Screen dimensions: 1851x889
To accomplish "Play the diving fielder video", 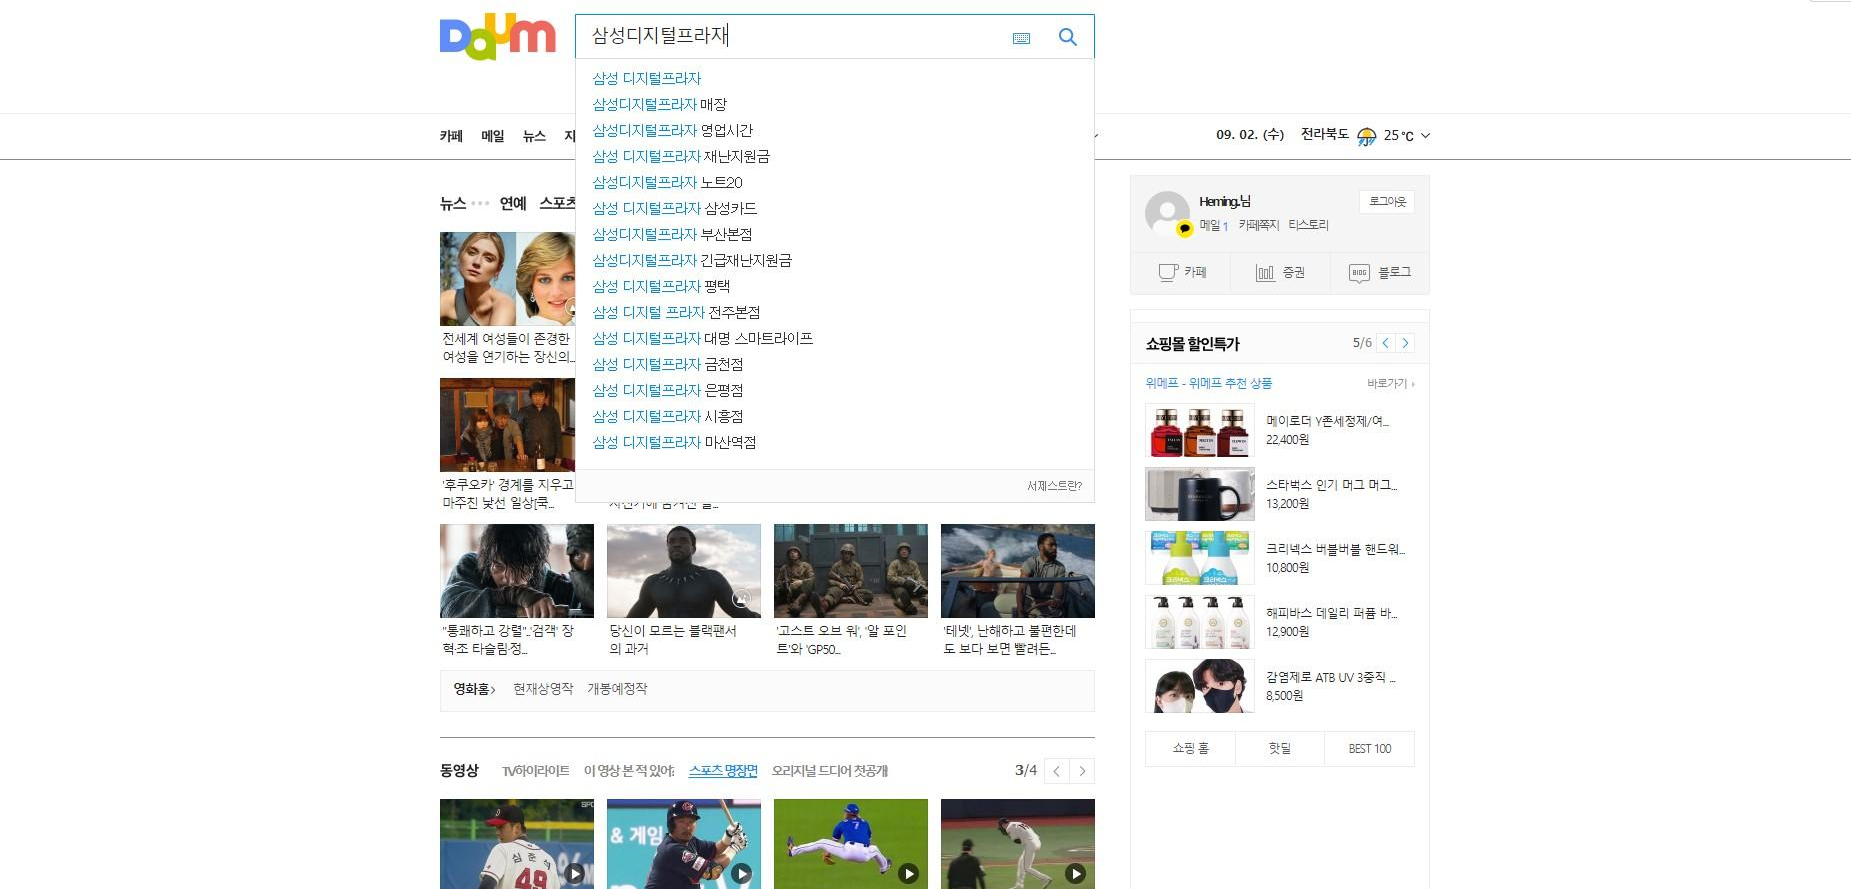I will point(851,844).
